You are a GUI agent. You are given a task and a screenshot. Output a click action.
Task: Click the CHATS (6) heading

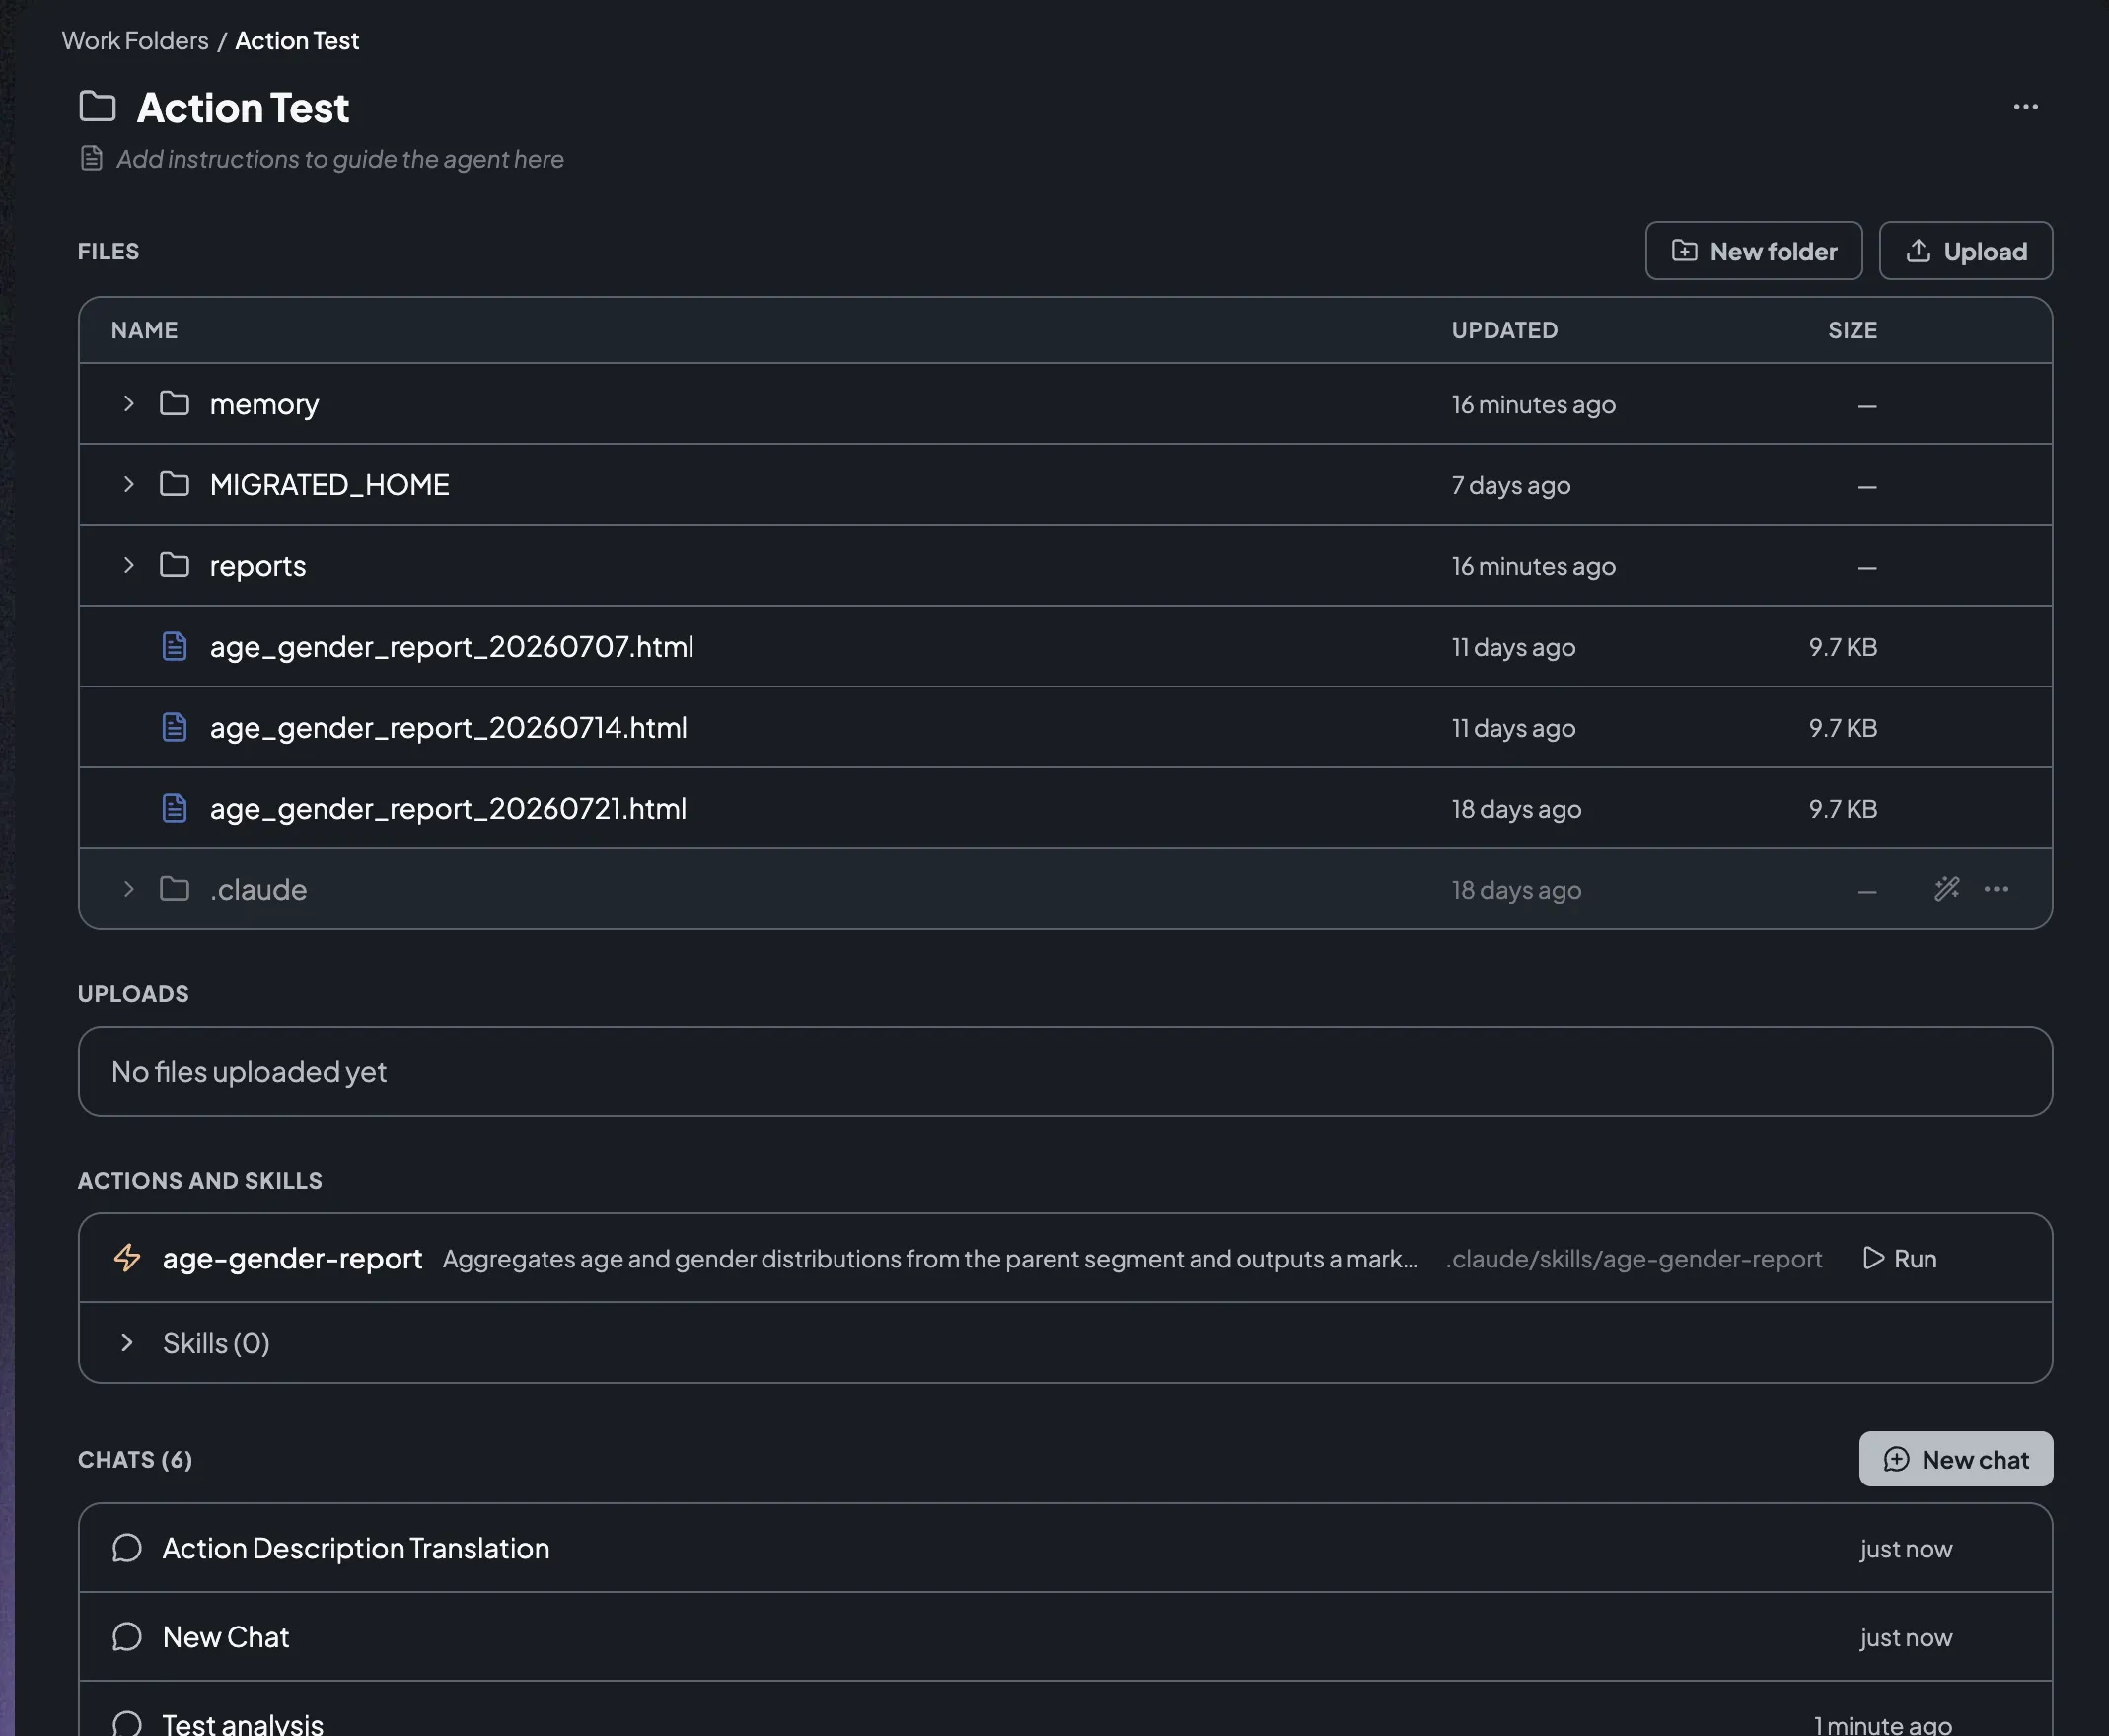pyautogui.click(x=135, y=1460)
